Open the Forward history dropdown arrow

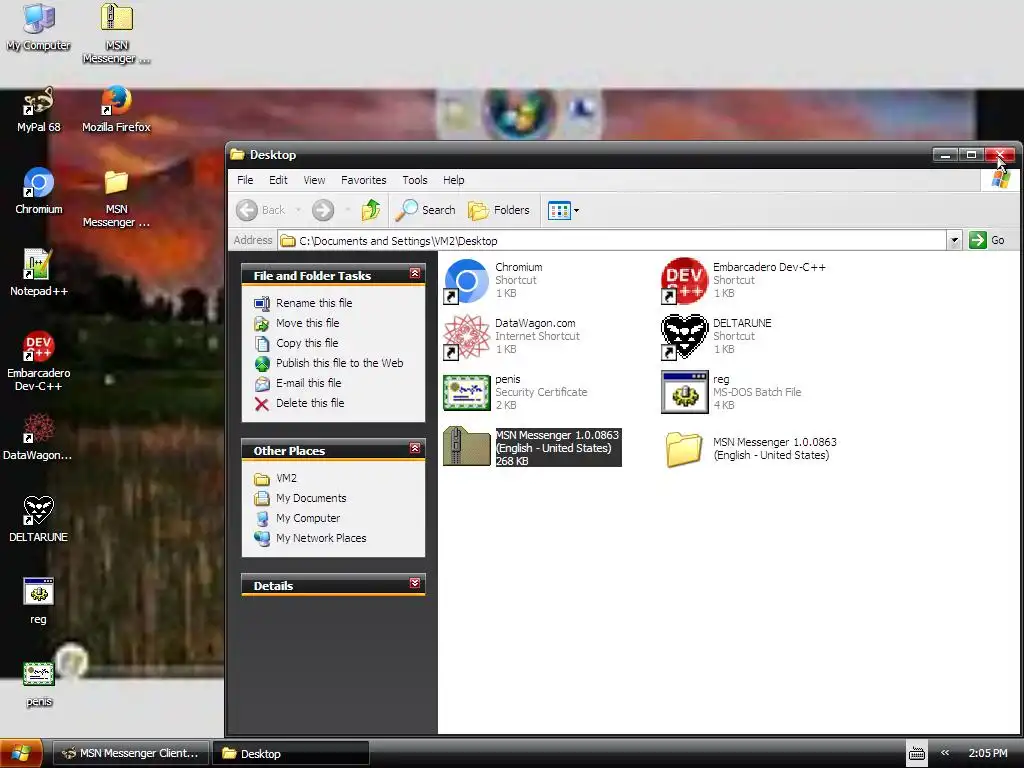(347, 210)
